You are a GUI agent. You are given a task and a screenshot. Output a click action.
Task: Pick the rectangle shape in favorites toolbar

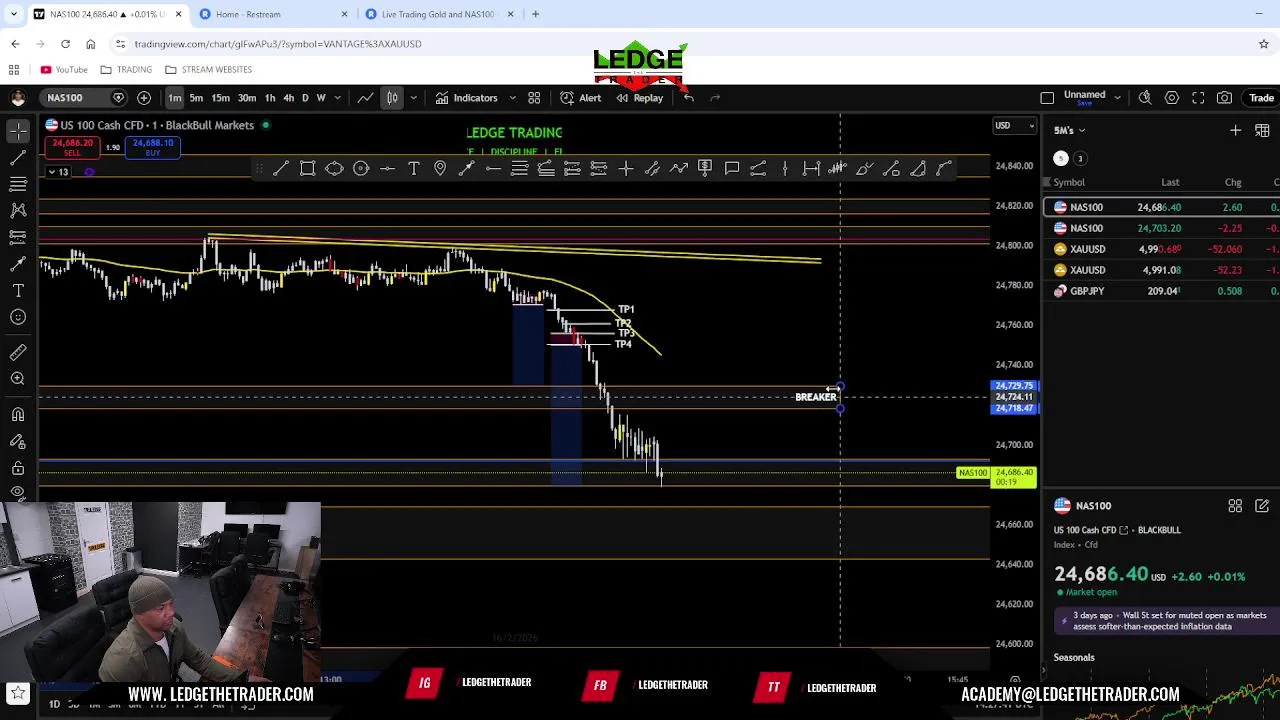(x=308, y=168)
